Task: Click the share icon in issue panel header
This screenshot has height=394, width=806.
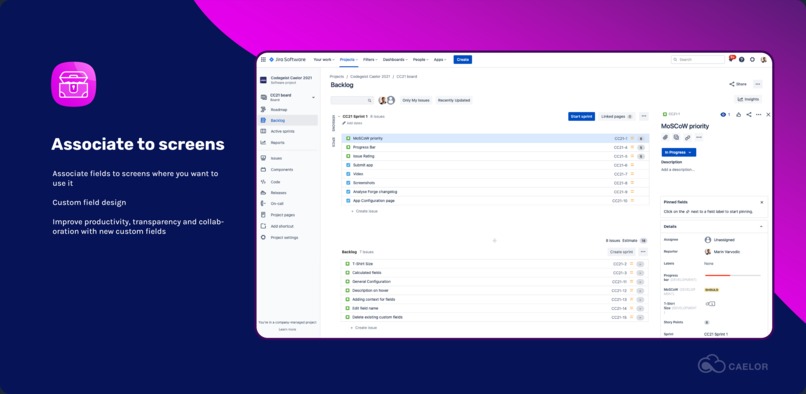Action: pos(749,114)
